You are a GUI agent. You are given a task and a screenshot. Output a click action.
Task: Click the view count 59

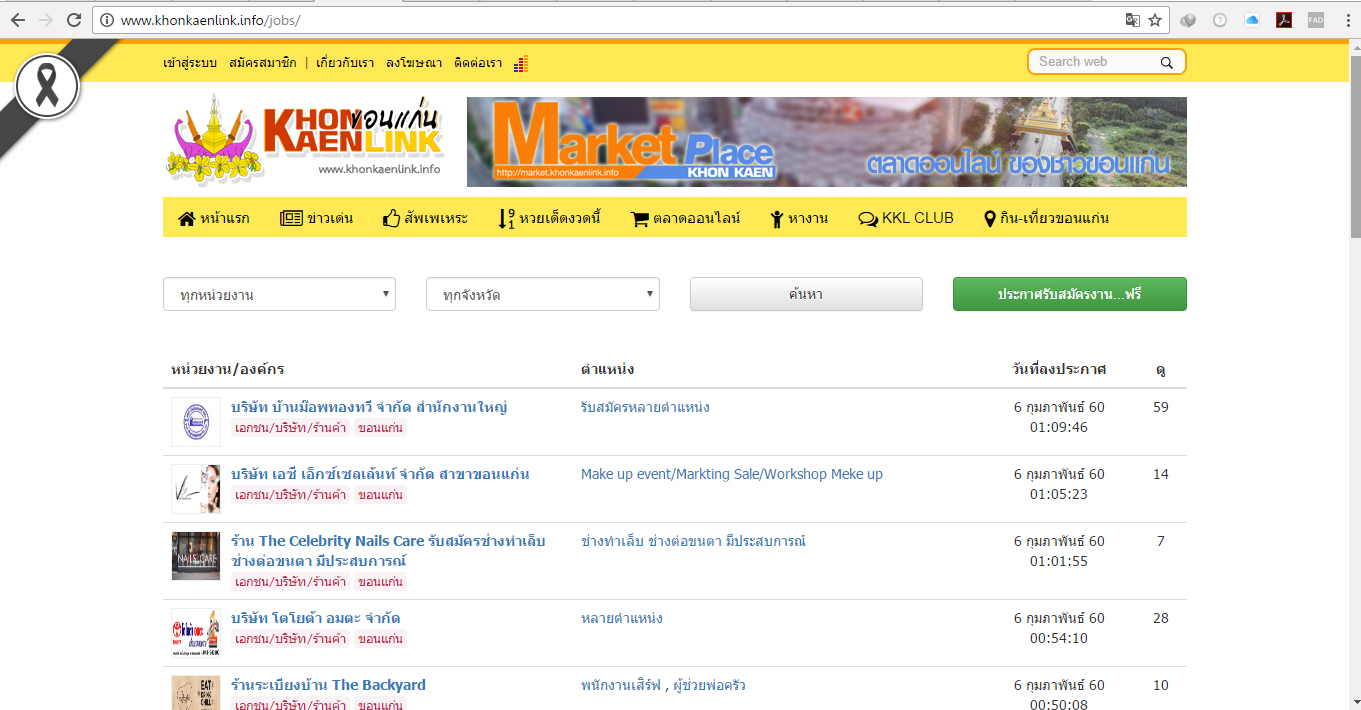[x=1161, y=407]
